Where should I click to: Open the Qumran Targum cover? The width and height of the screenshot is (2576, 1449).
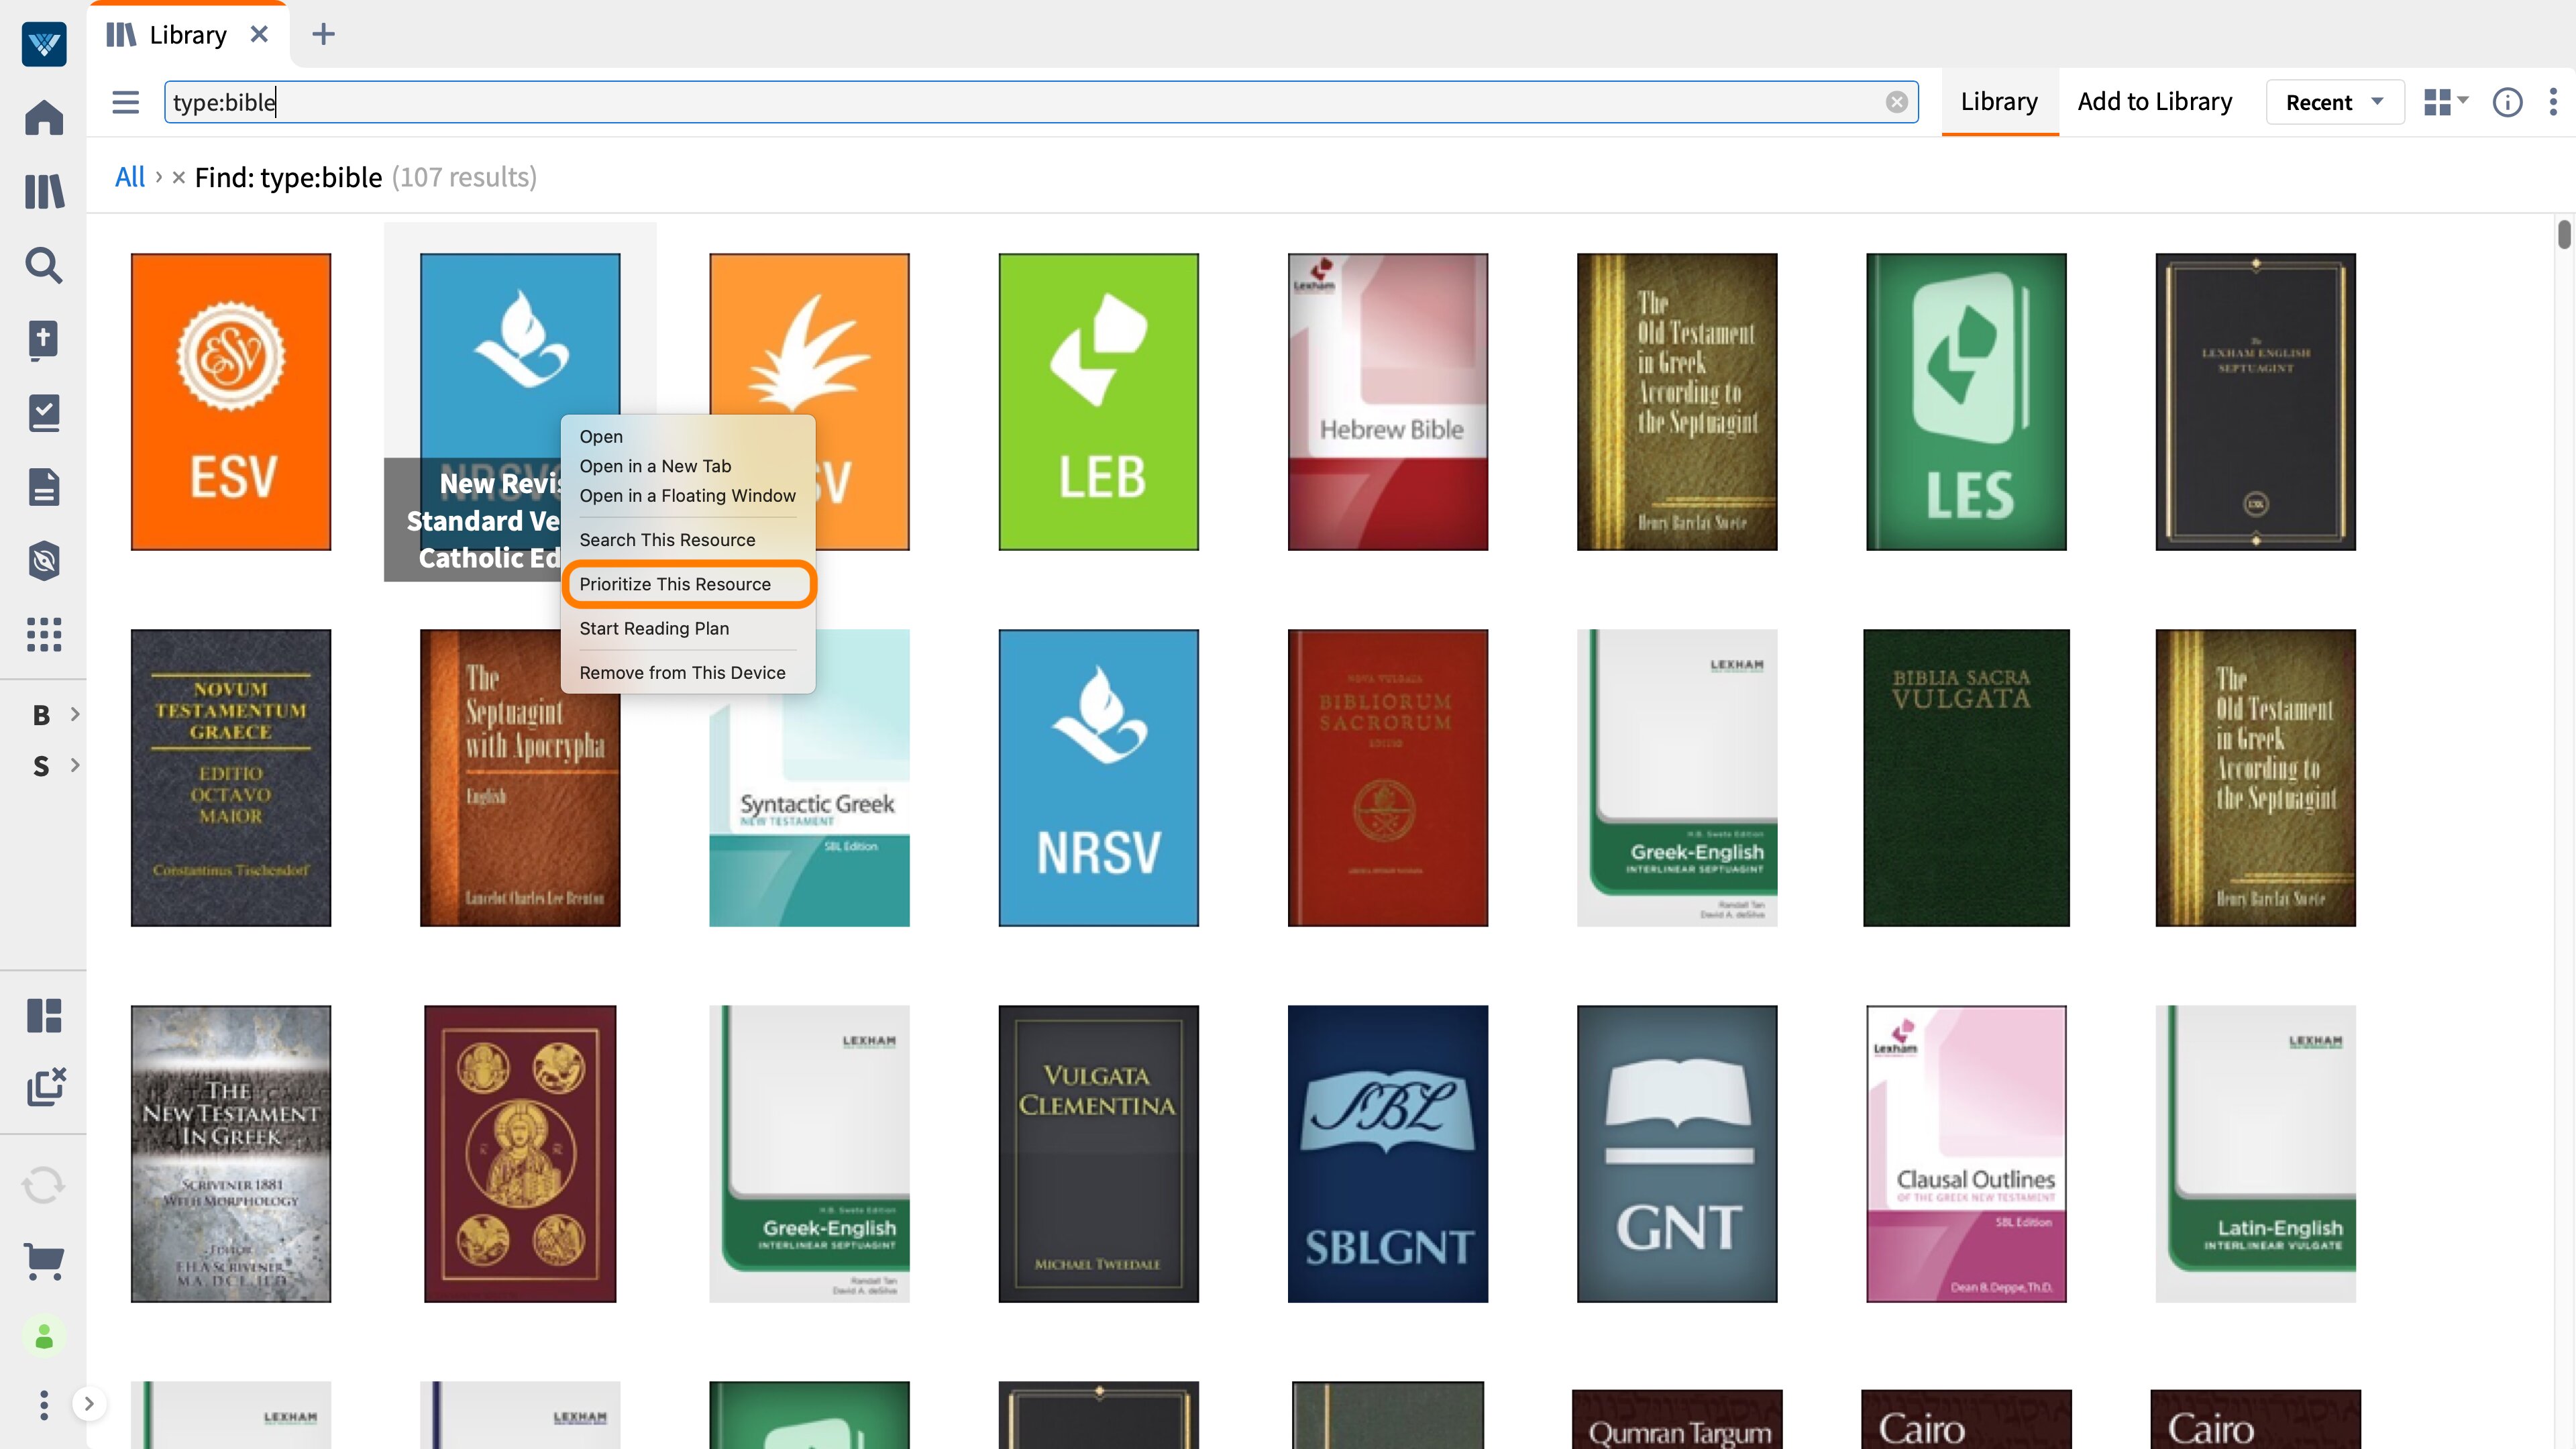[x=1677, y=1419]
